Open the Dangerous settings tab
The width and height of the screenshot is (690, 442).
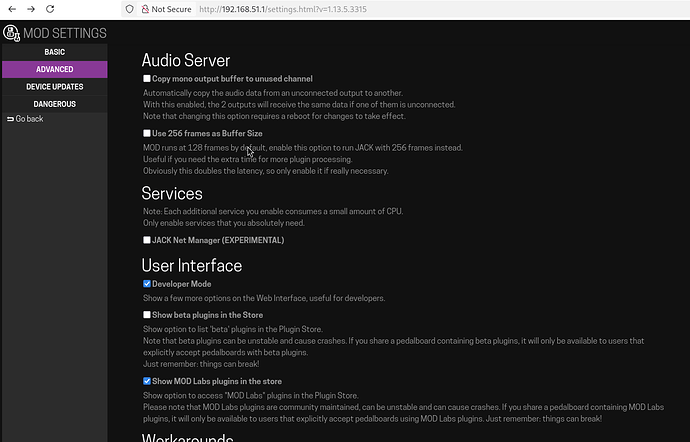coord(54,103)
